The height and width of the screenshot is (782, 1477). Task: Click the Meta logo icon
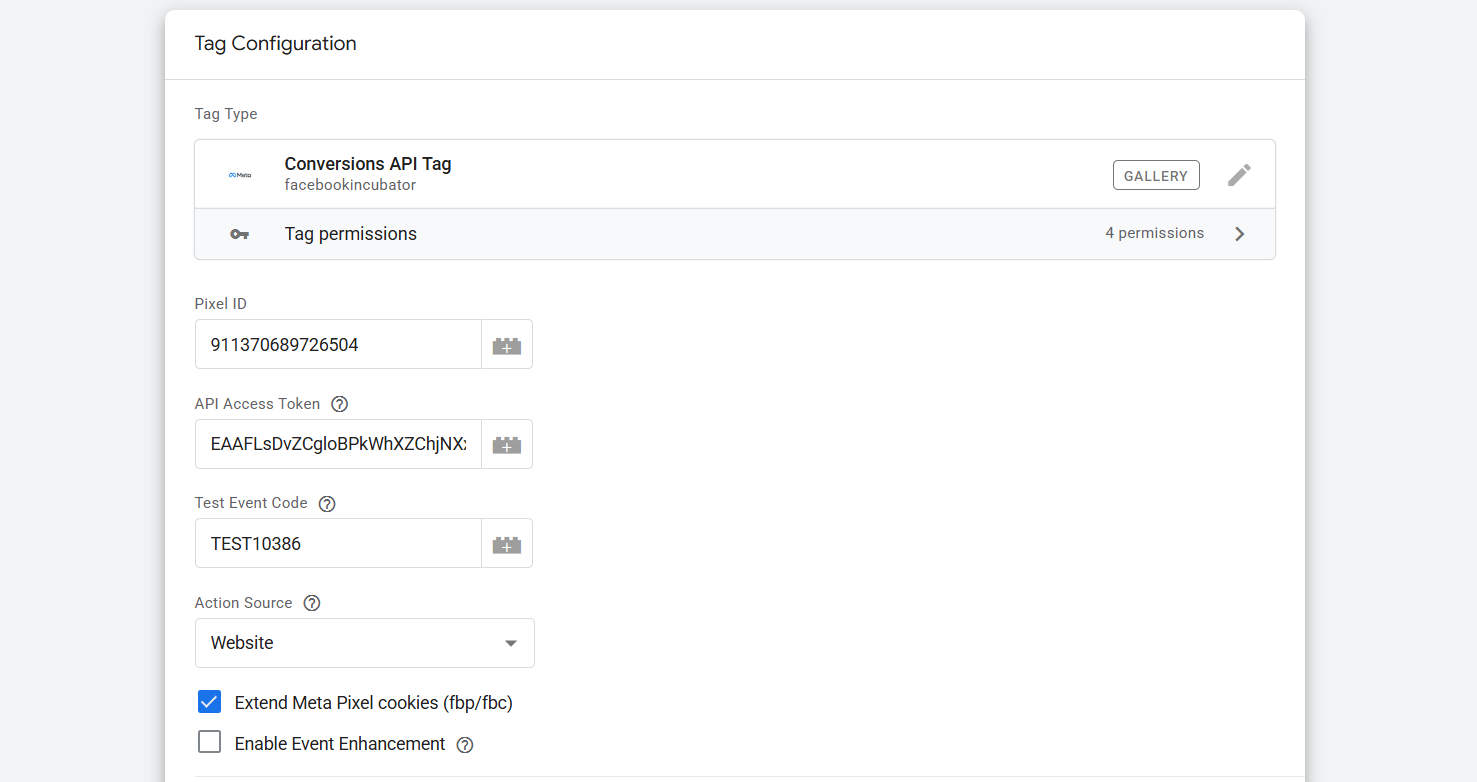point(239,175)
